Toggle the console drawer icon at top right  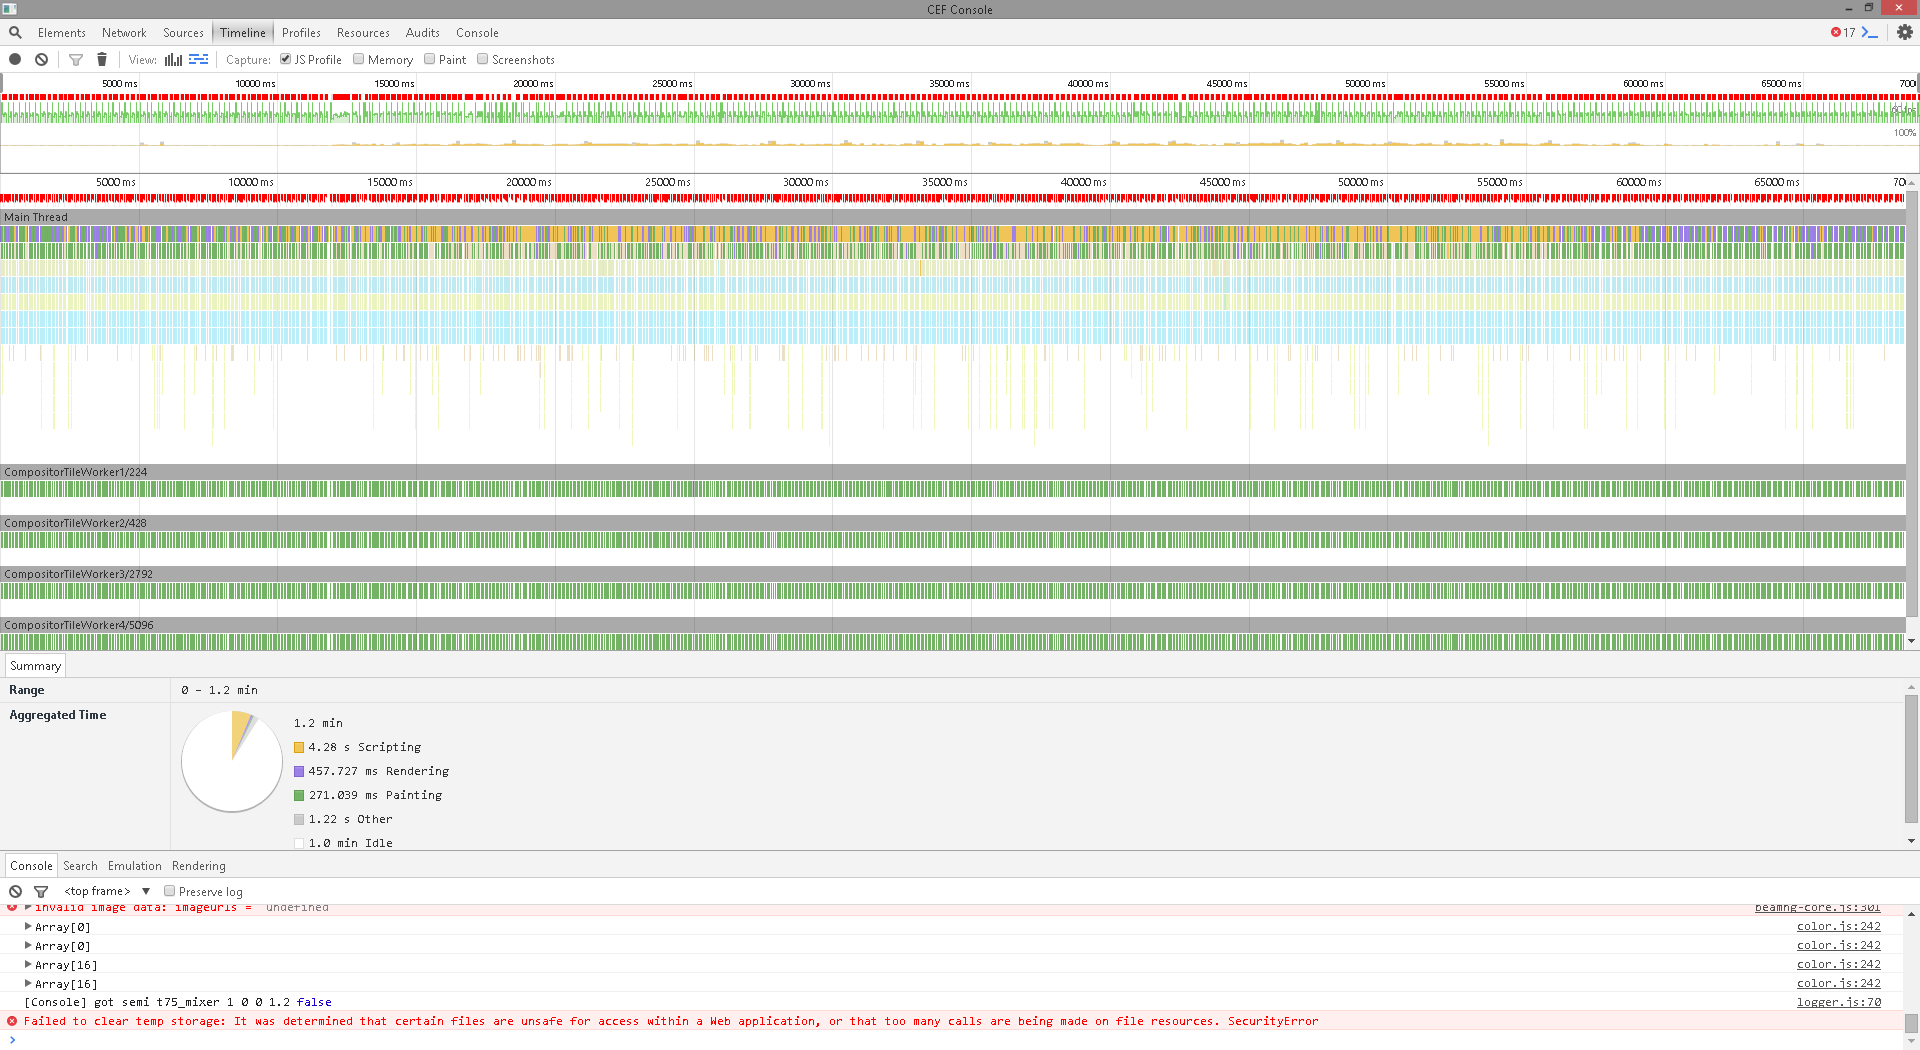coord(1869,33)
